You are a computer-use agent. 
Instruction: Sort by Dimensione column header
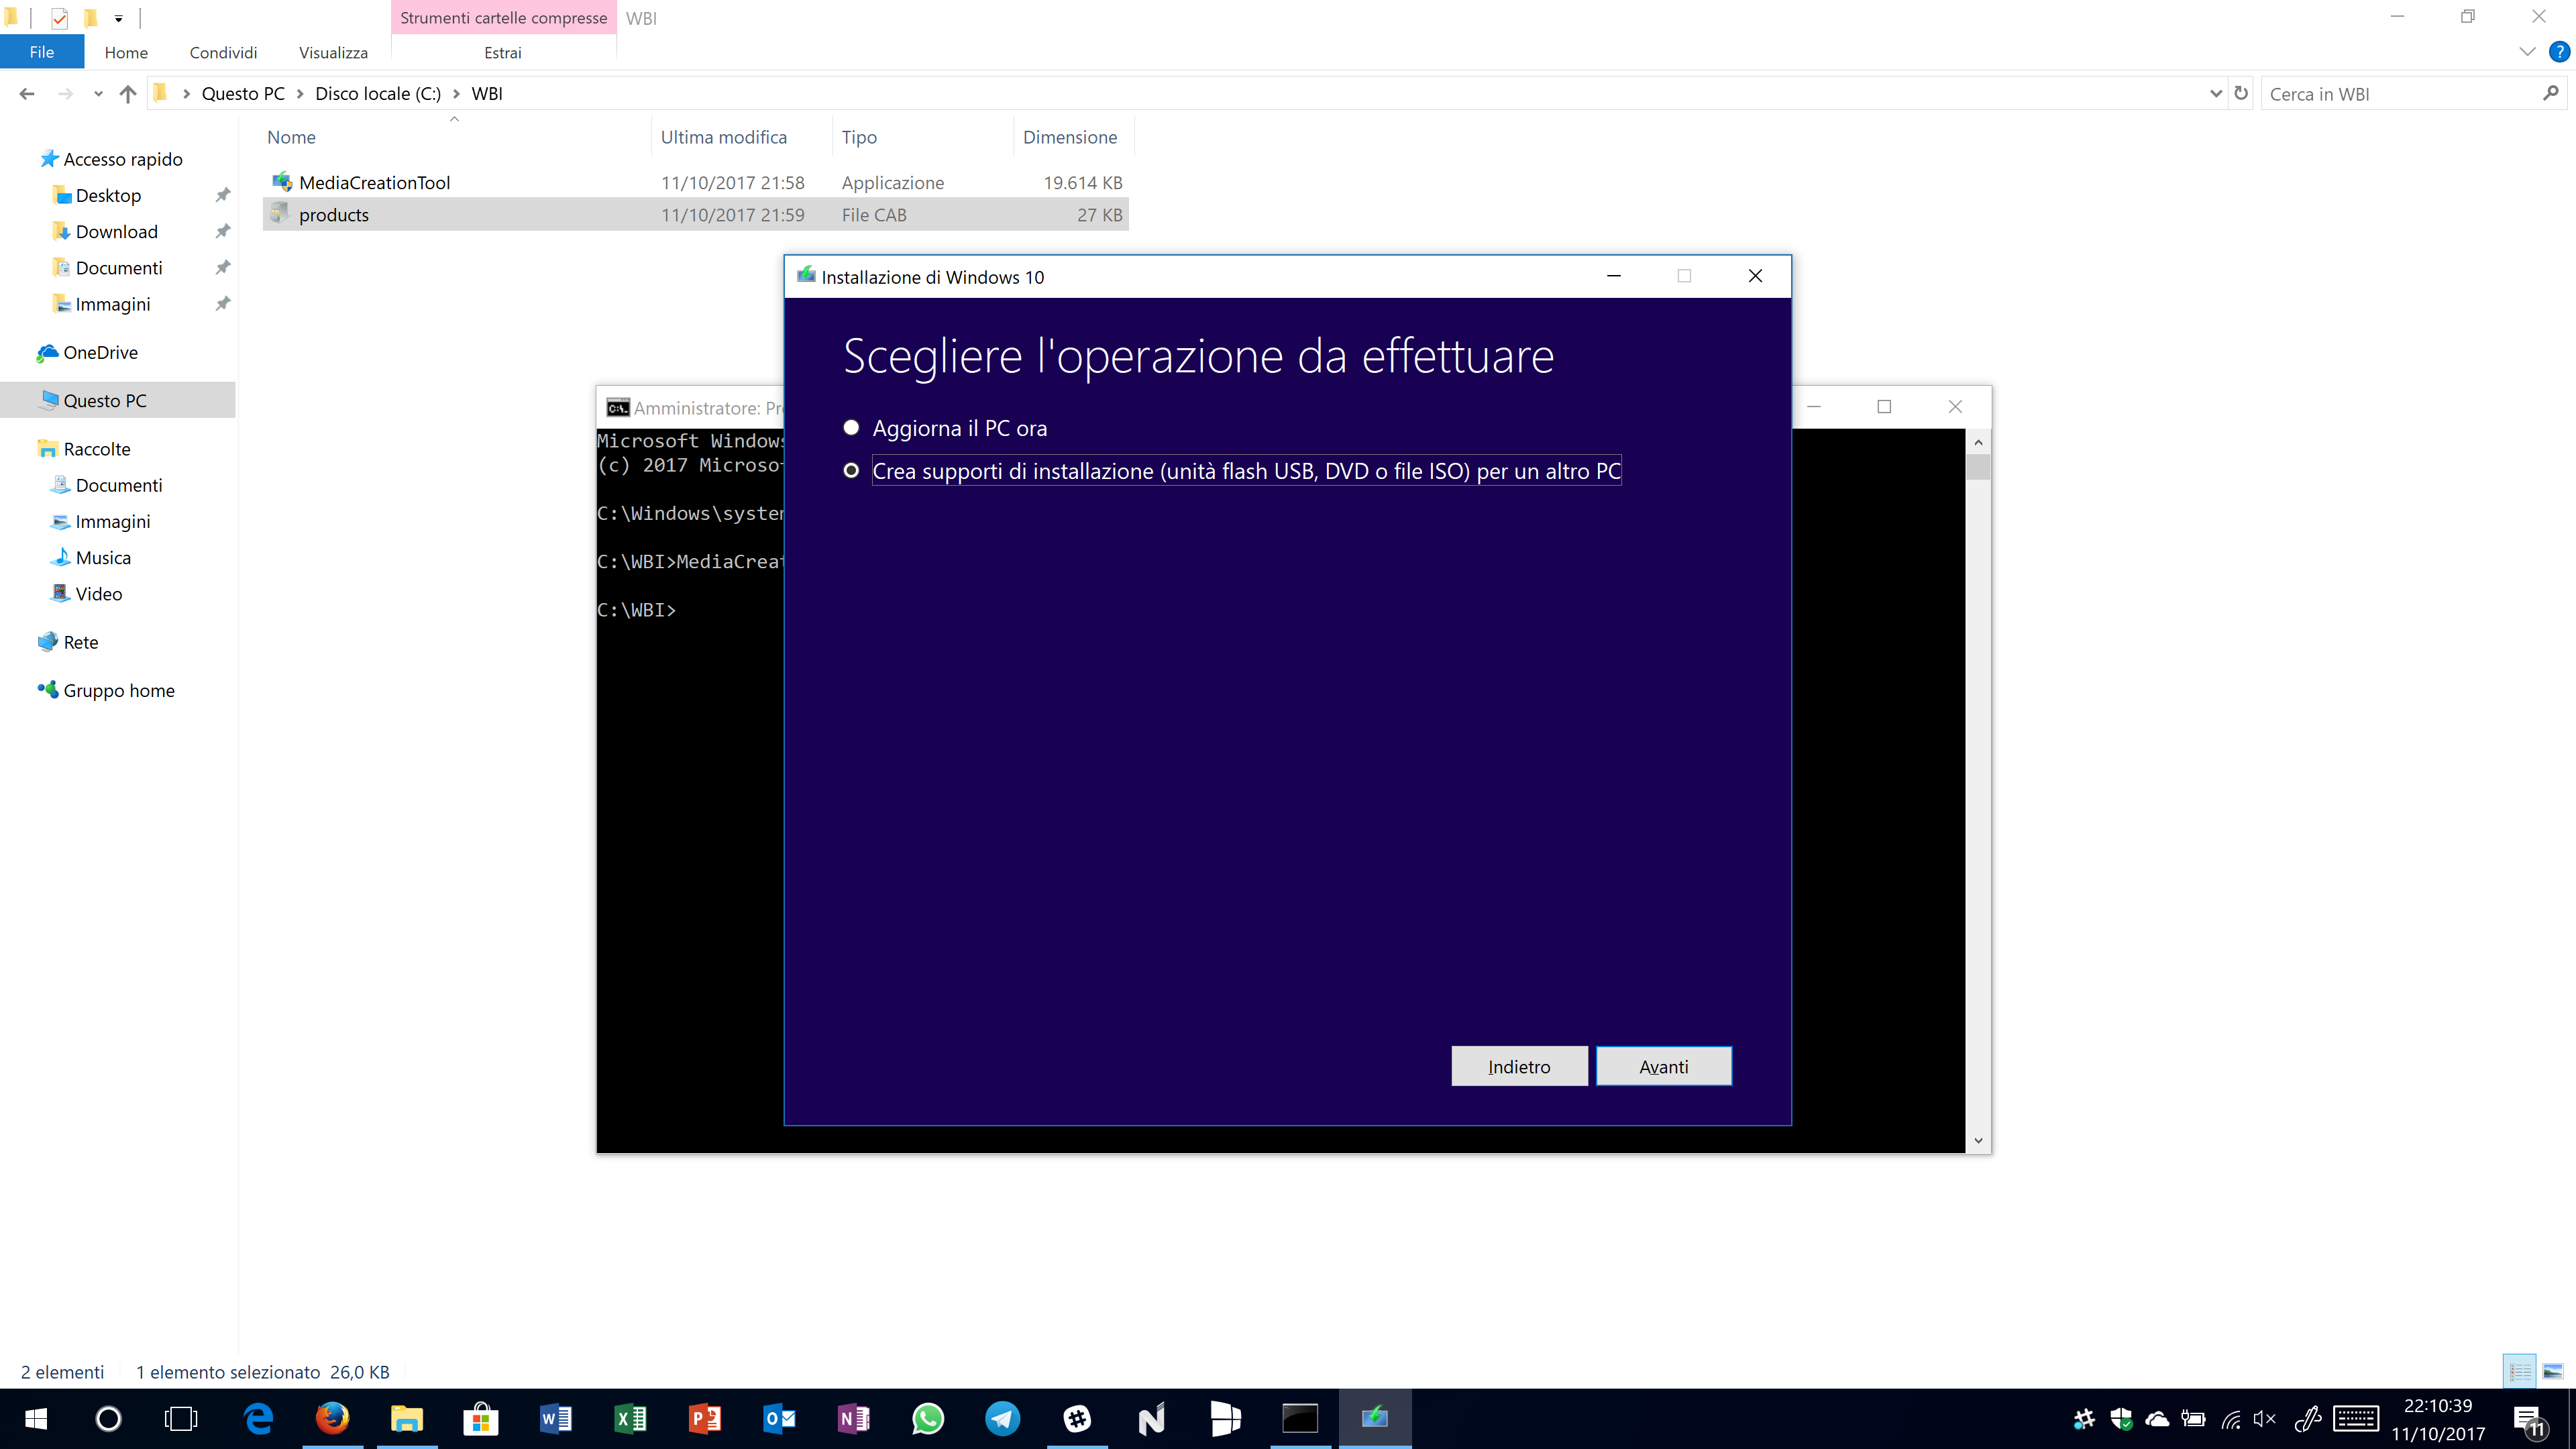pyautogui.click(x=1070, y=137)
